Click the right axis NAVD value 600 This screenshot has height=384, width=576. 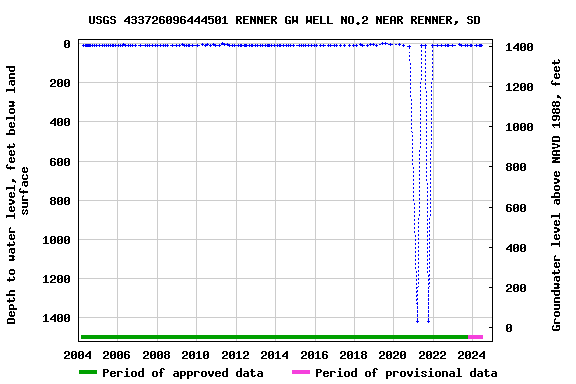click(516, 208)
